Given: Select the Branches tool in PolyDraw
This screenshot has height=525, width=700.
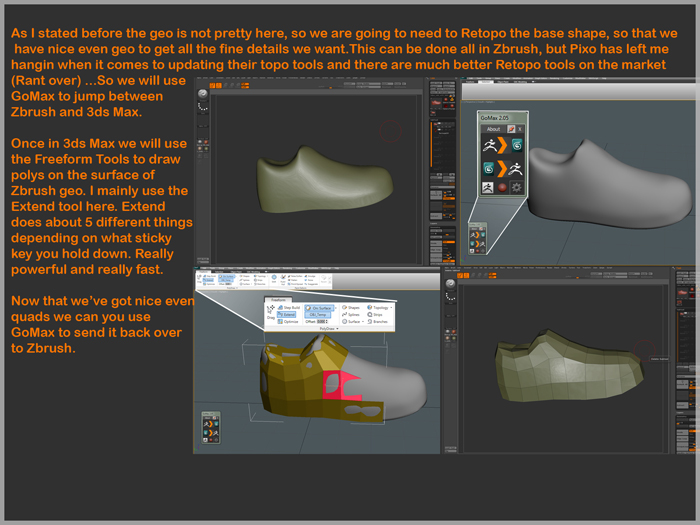Looking at the screenshot, I should tap(377, 322).
